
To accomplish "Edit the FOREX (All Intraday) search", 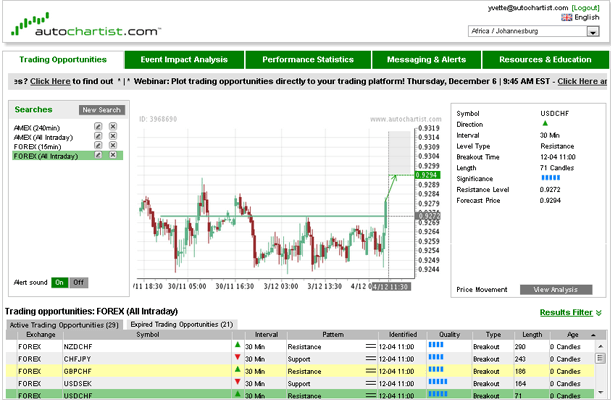I will pyautogui.click(x=98, y=156).
